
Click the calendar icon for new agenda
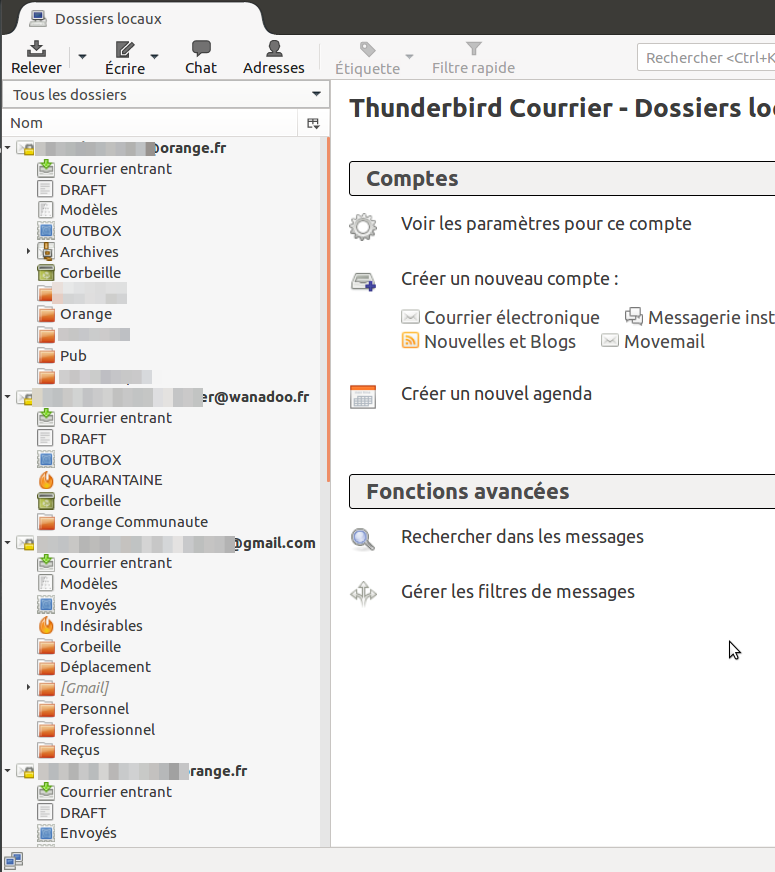coord(363,397)
